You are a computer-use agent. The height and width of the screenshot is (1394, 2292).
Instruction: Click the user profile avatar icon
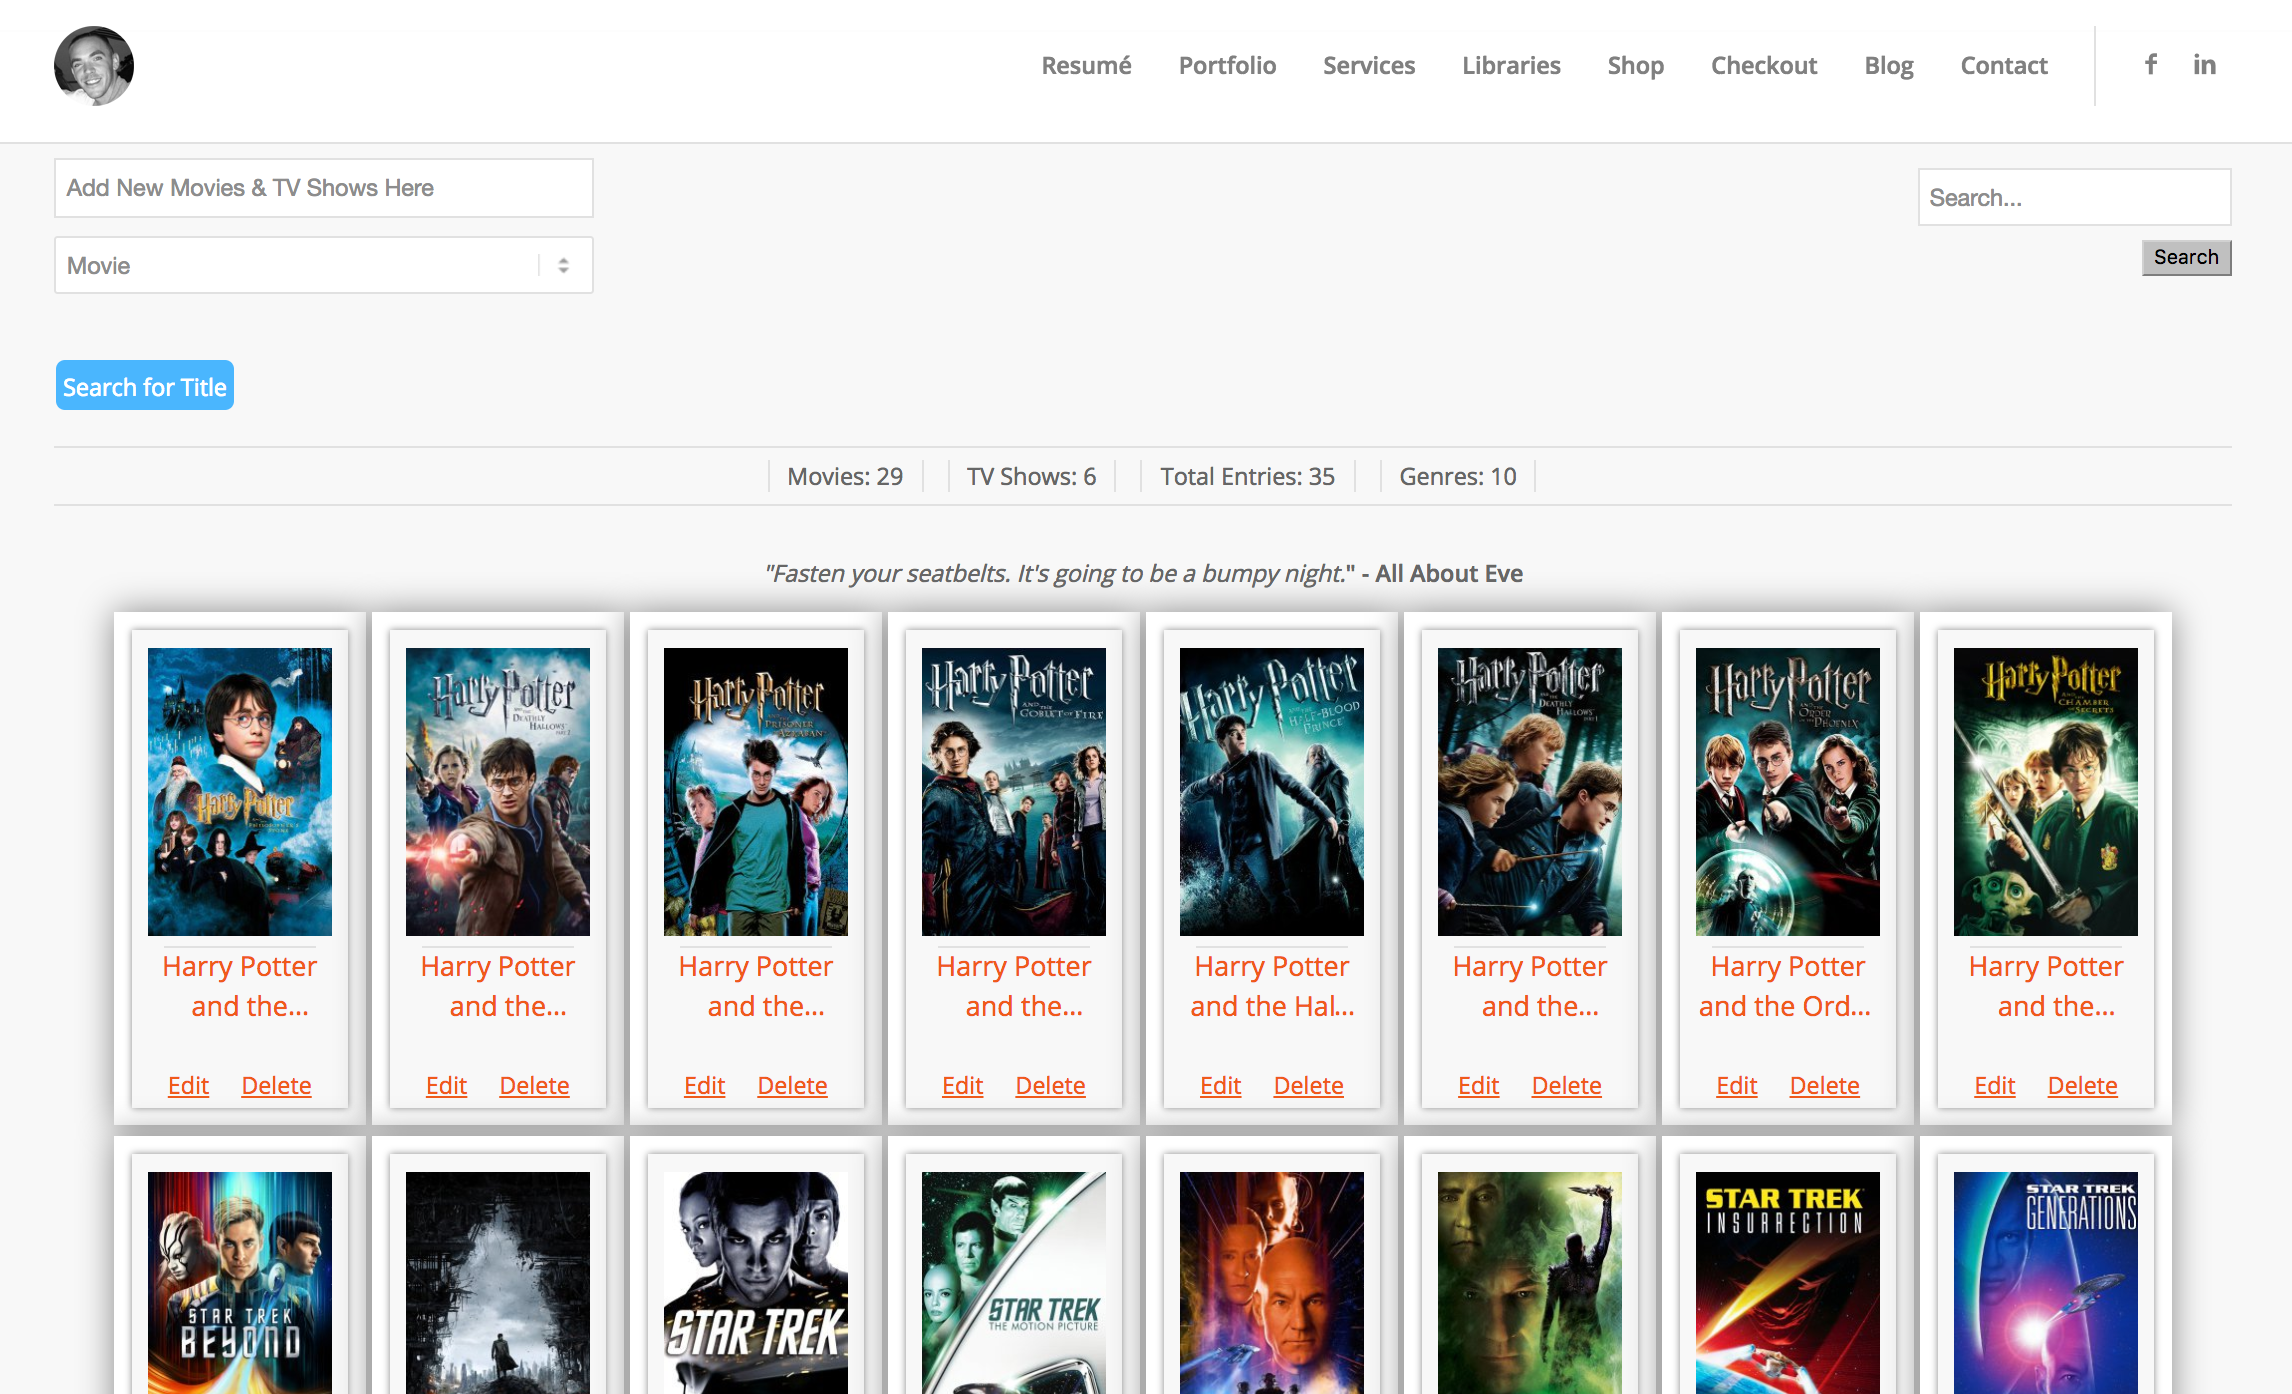coord(93,66)
